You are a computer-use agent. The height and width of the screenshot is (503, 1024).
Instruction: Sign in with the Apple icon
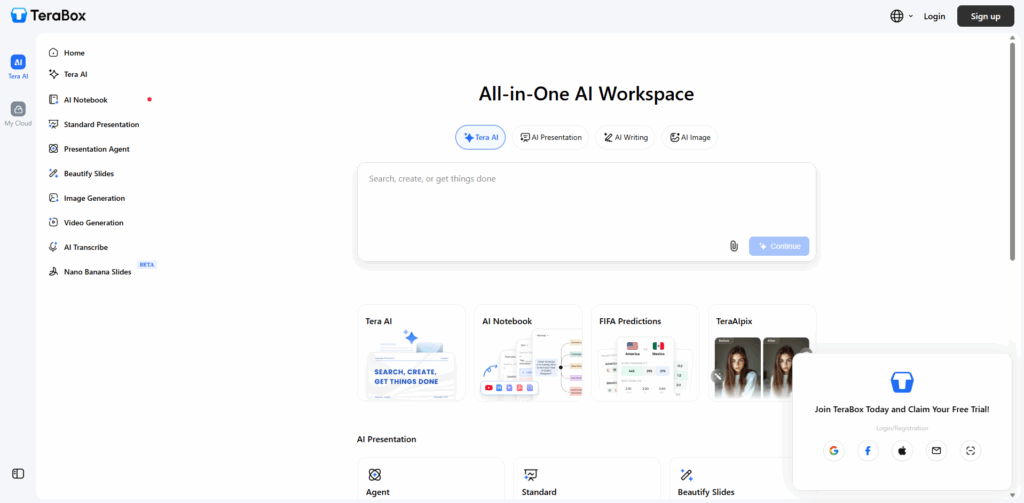tap(902, 451)
